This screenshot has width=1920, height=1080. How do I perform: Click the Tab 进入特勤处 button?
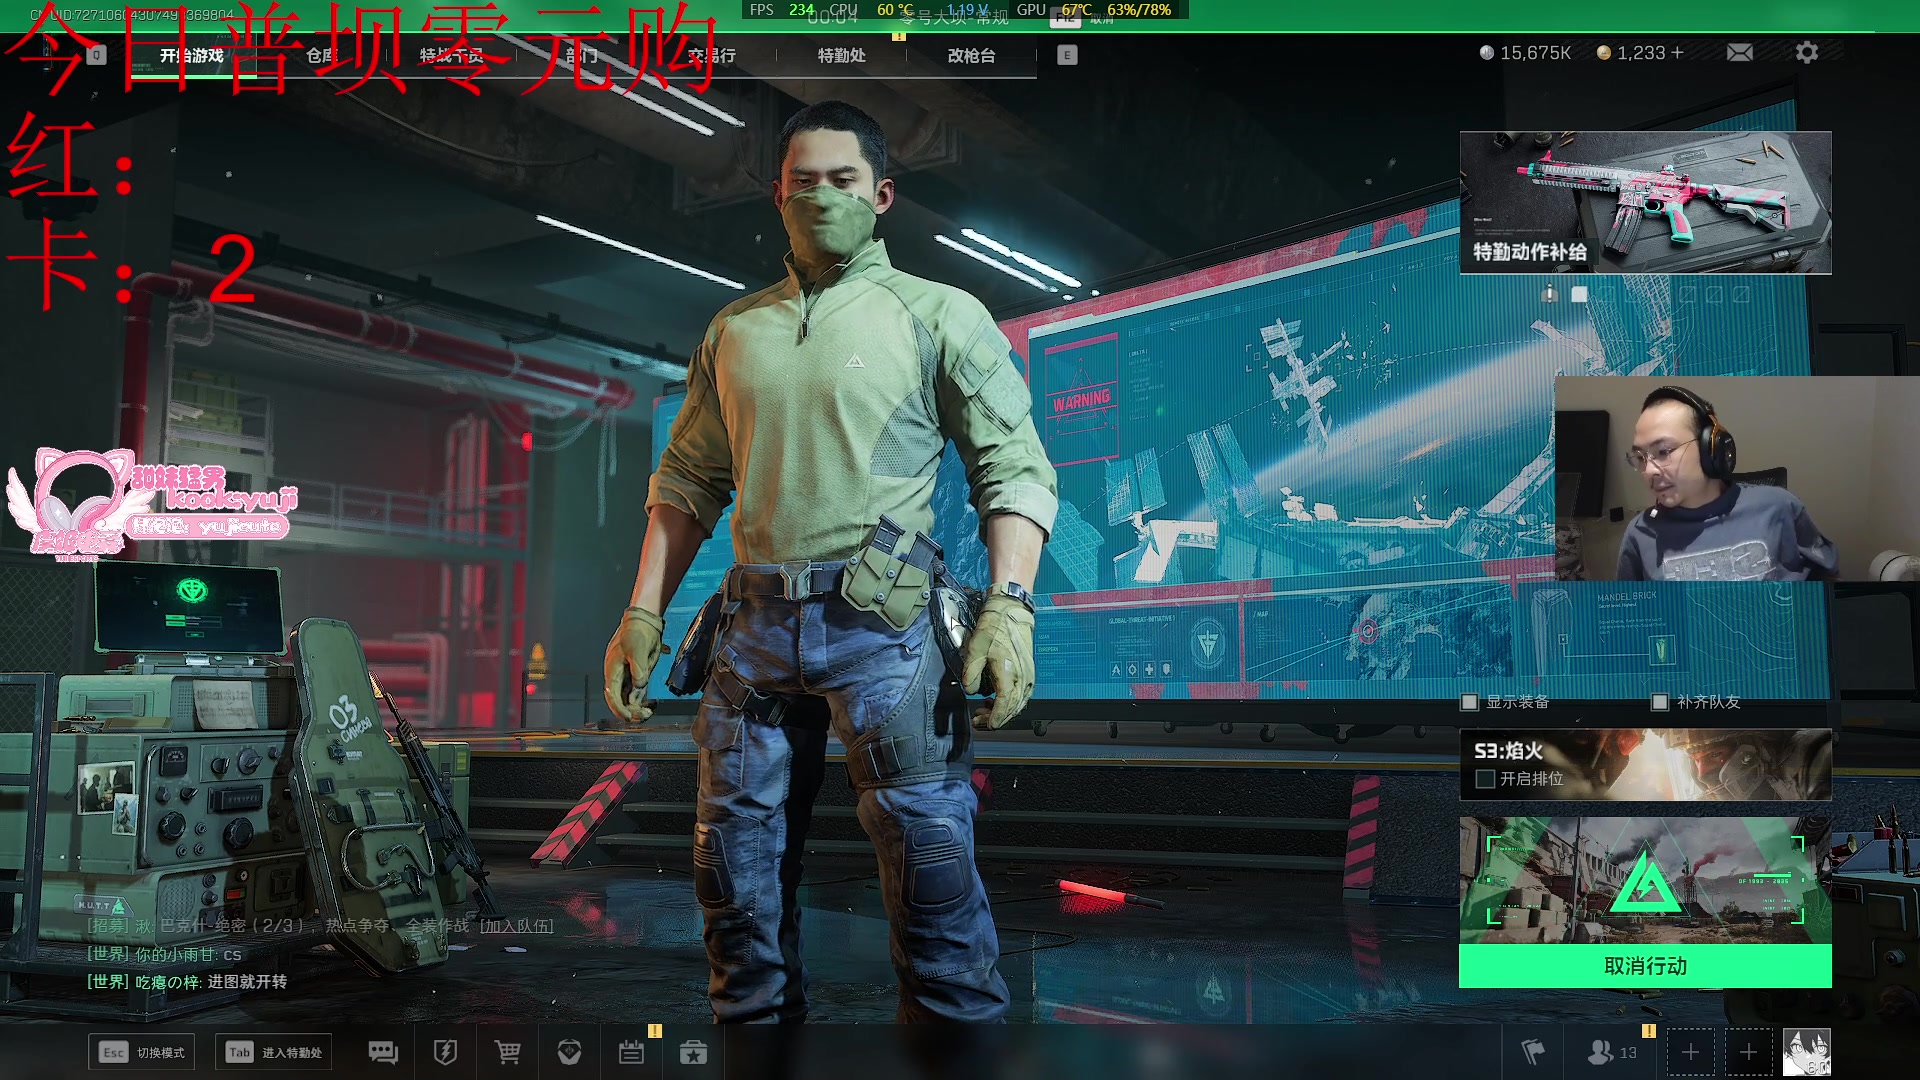[x=273, y=1052]
